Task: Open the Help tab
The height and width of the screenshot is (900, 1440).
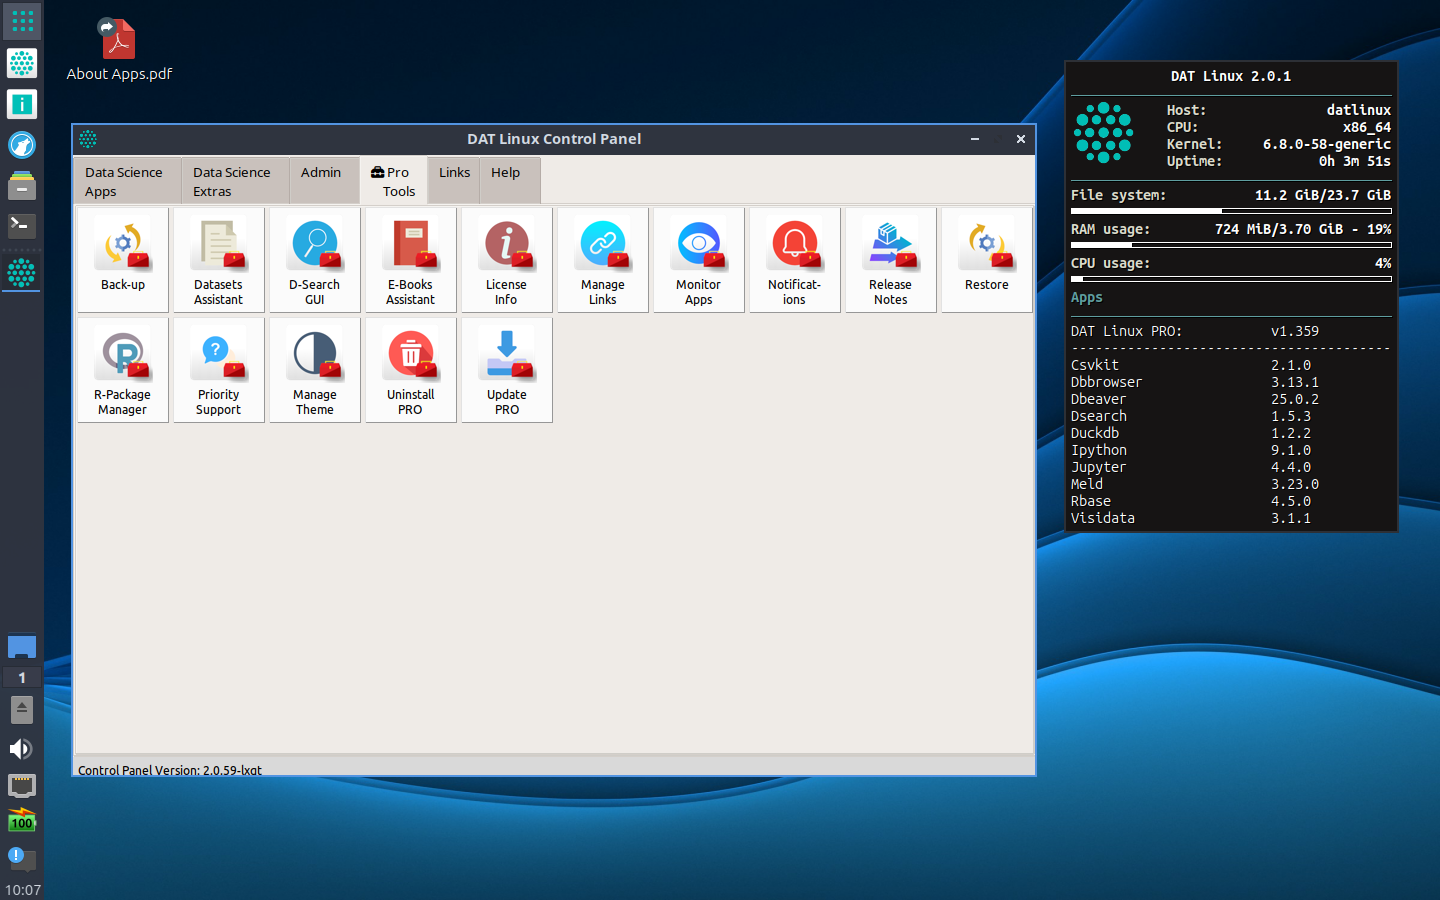Action: tap(507, 172)
